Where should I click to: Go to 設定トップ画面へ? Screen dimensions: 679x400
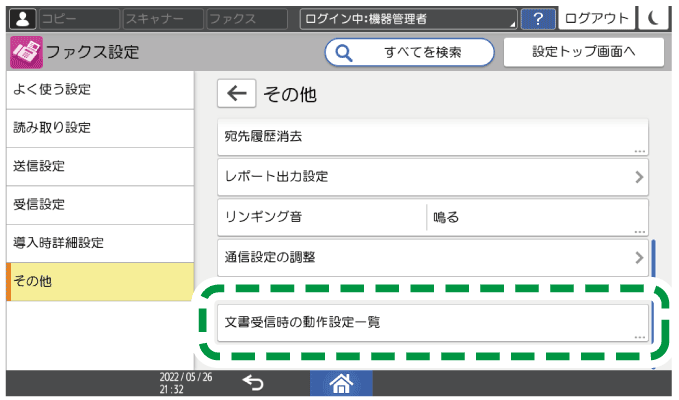(x=584, y=52)
